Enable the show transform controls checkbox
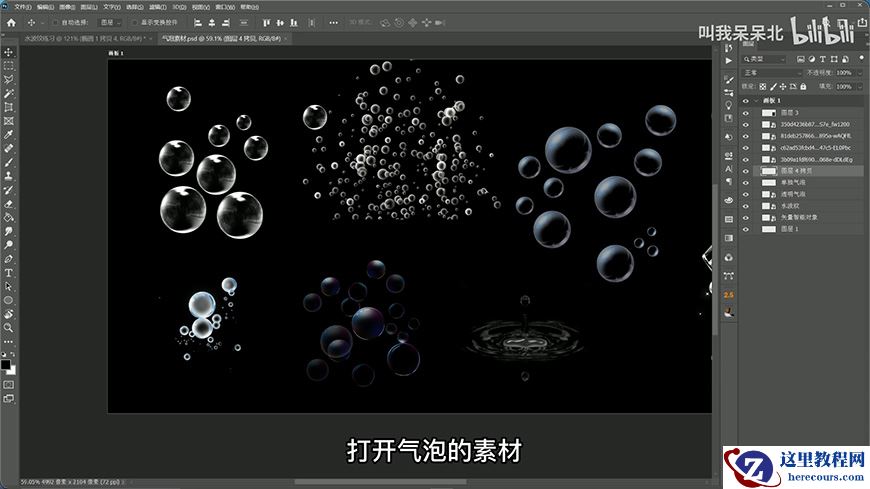The height and width of the screenshot is (489, 870). point(134,23)
